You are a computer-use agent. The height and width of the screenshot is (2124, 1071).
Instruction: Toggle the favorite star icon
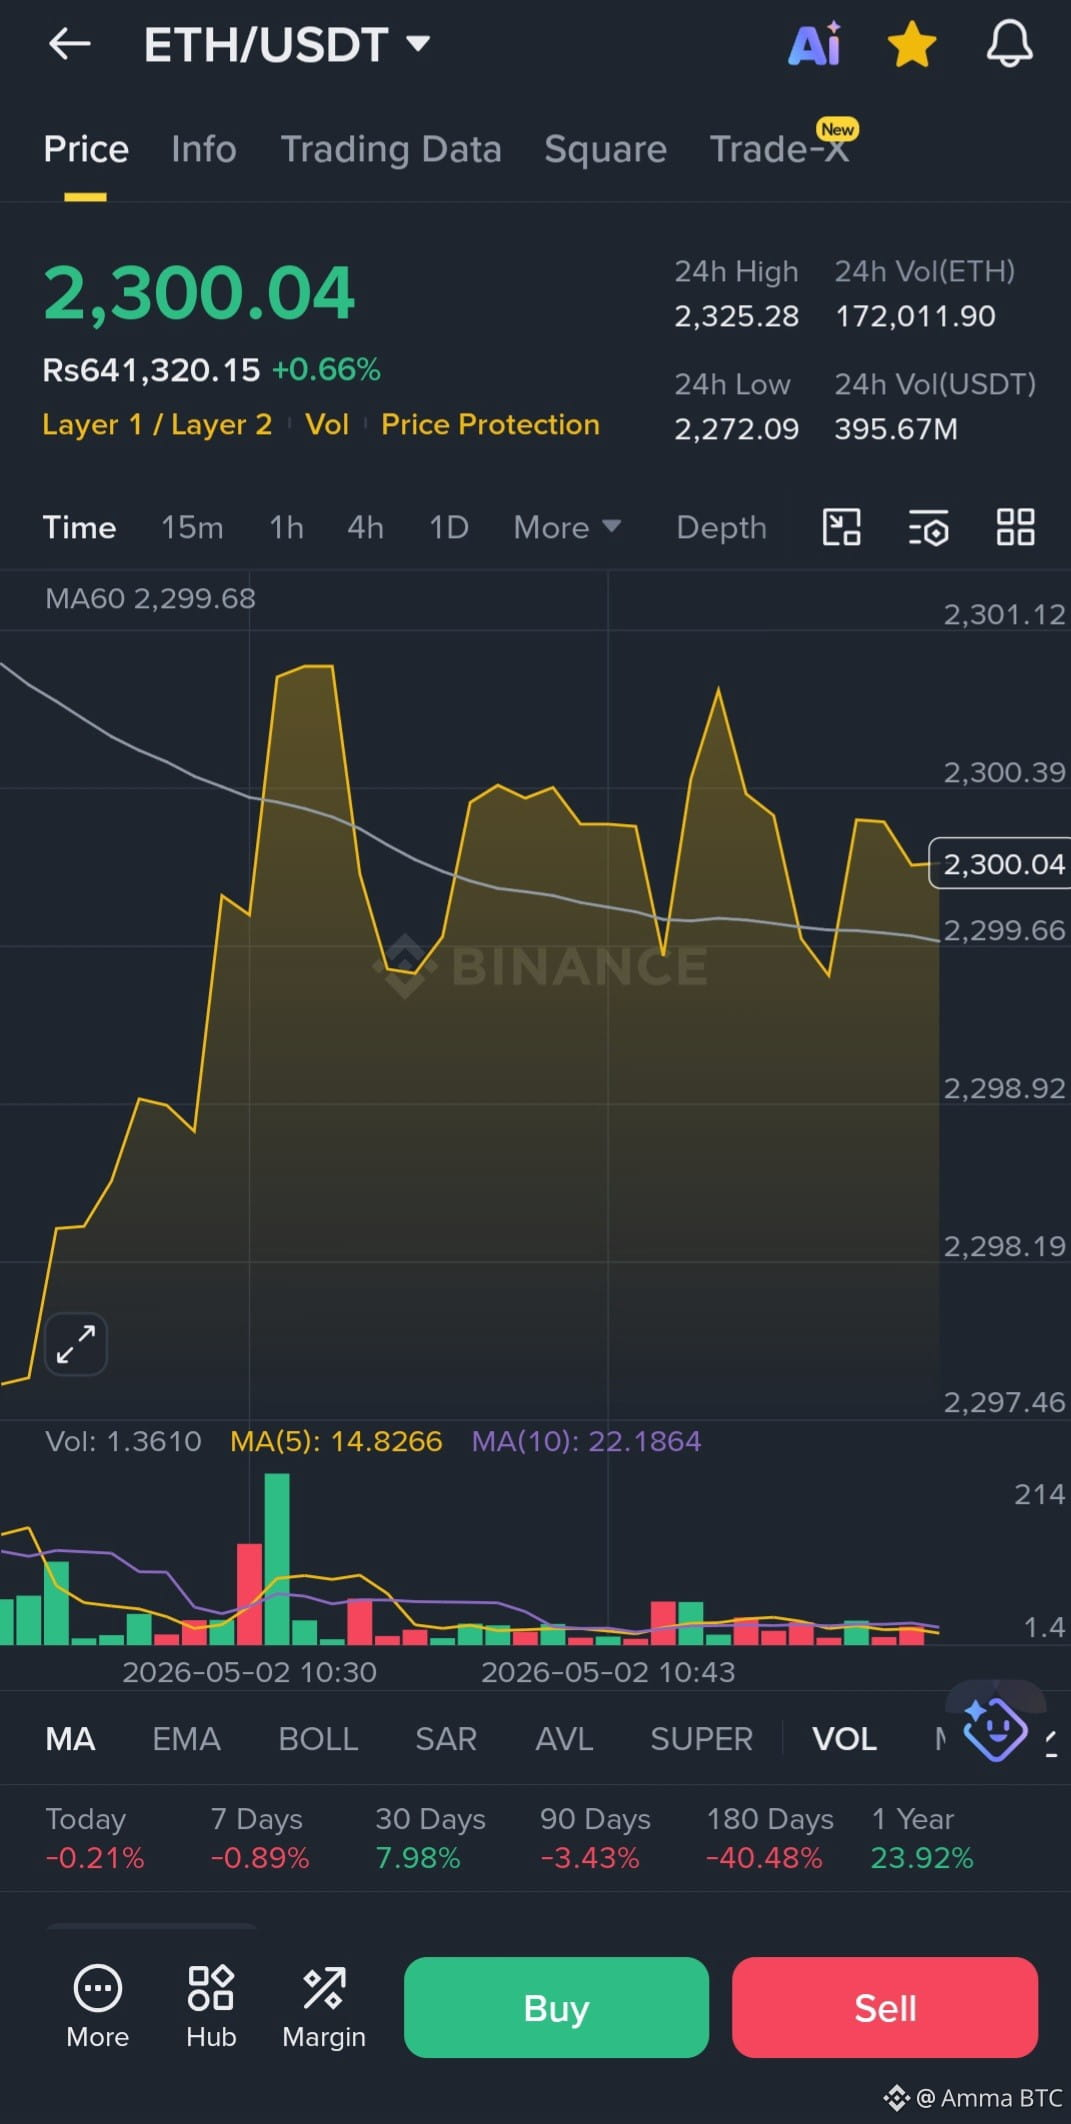pos(912,45)
